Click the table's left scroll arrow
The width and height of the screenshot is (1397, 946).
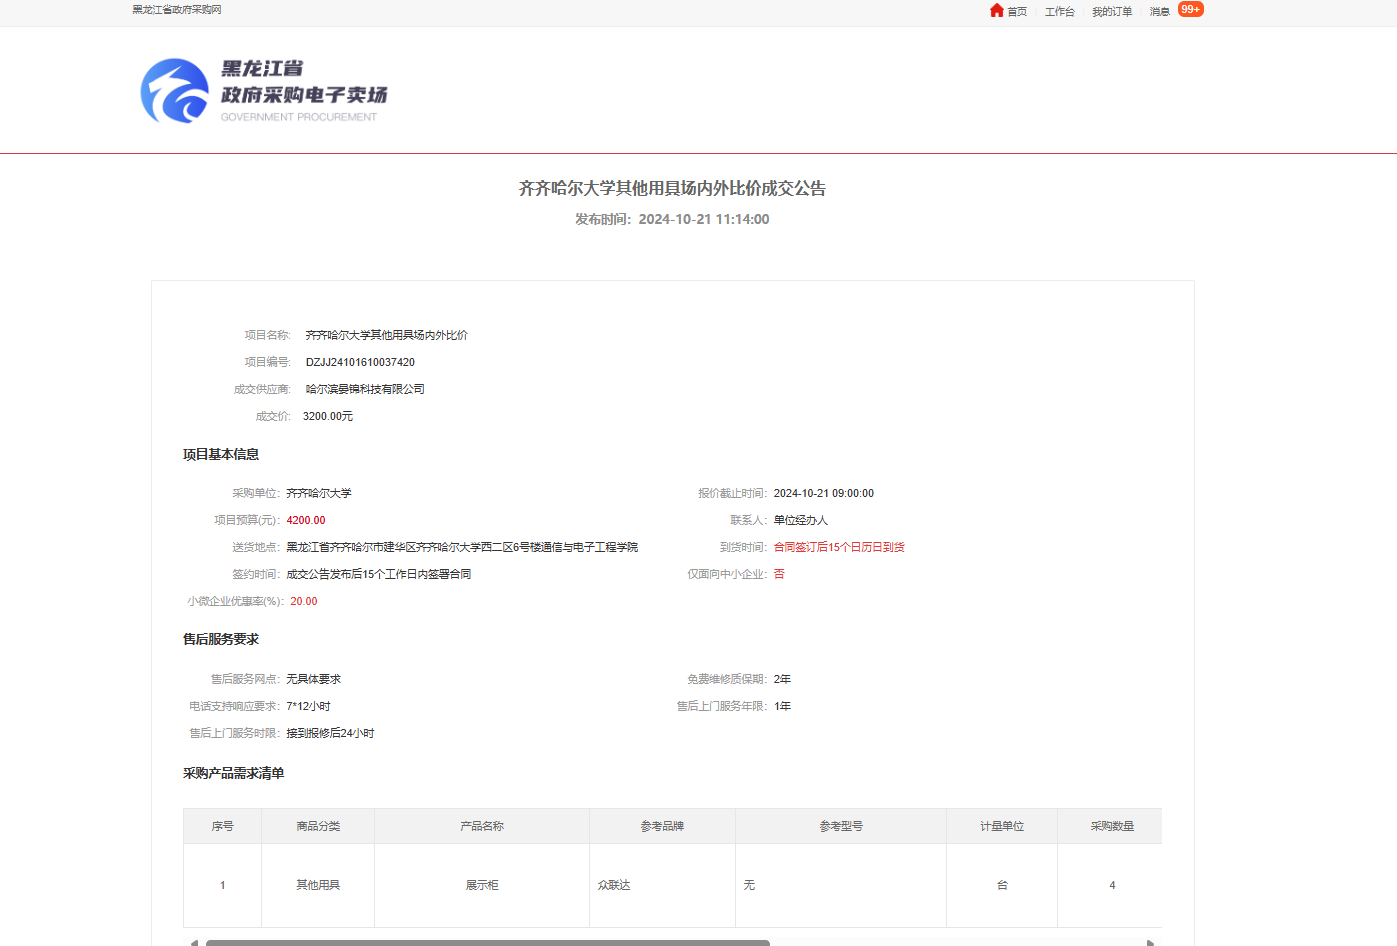[193, 942]
